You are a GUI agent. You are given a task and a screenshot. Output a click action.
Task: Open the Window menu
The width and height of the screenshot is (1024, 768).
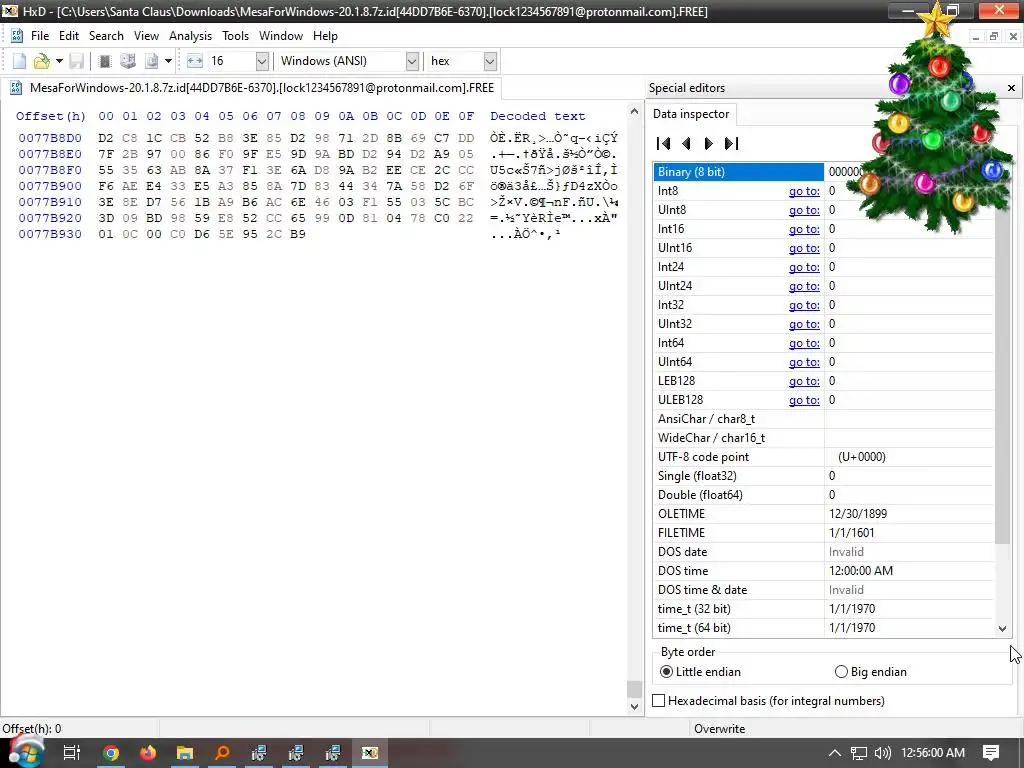point(281,36)
